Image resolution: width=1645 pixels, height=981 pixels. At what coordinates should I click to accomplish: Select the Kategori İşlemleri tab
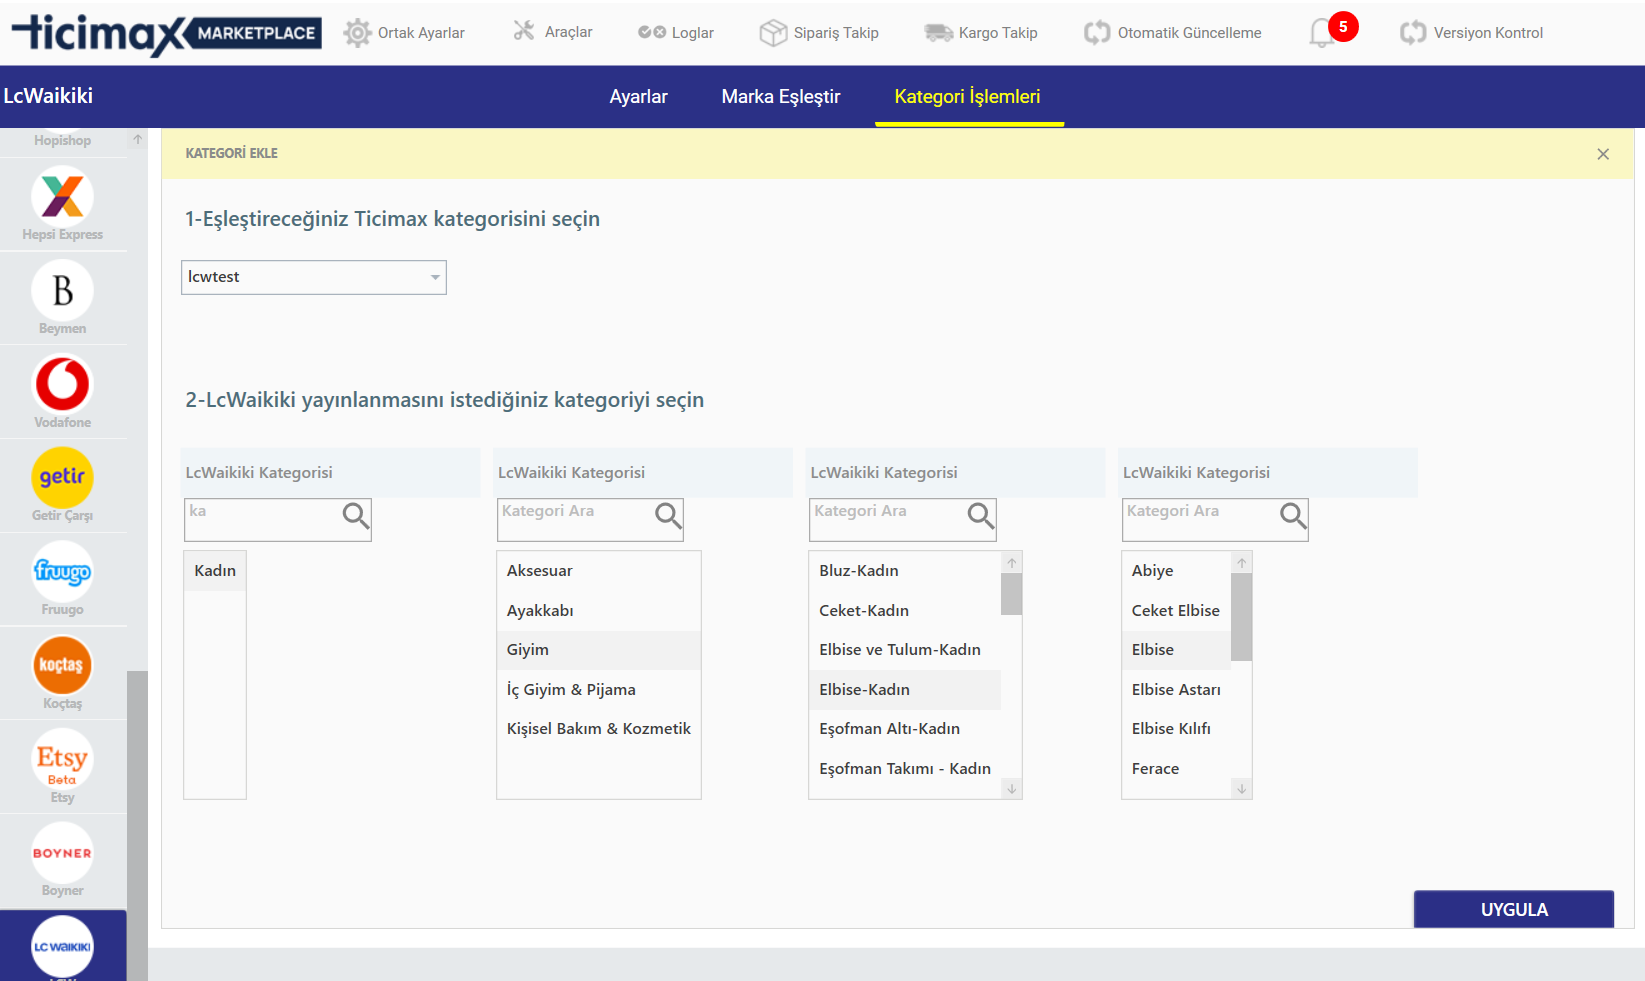click(968, 97)
